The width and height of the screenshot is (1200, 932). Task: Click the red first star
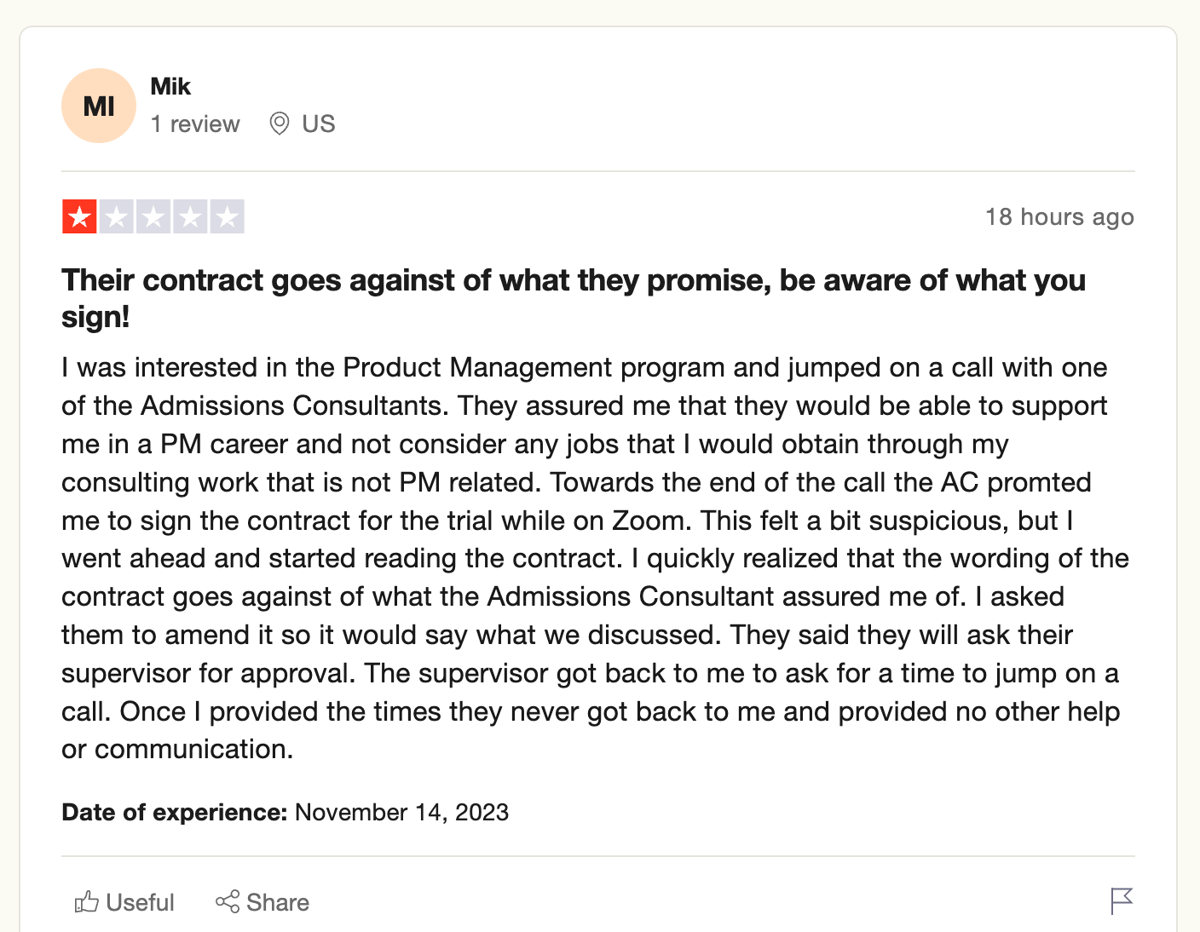tap(79, 217)
